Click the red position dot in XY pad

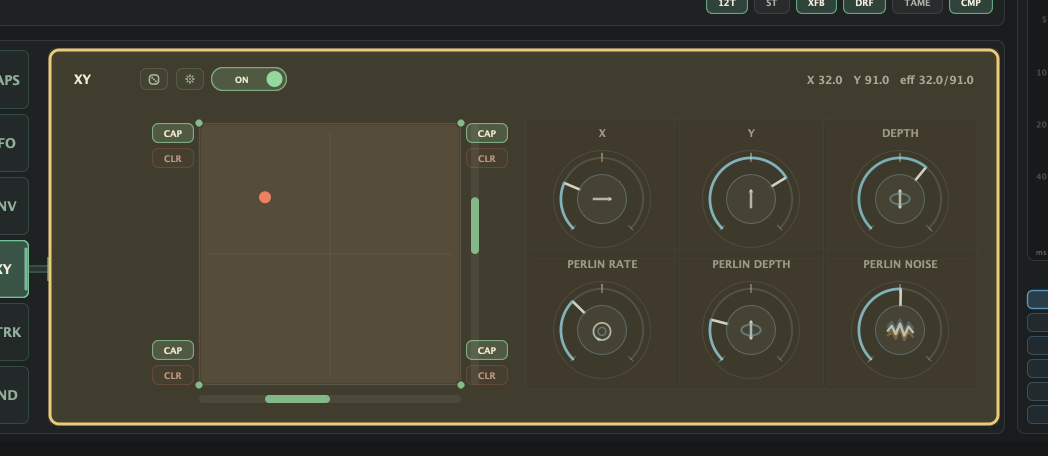tap(265, 197)
